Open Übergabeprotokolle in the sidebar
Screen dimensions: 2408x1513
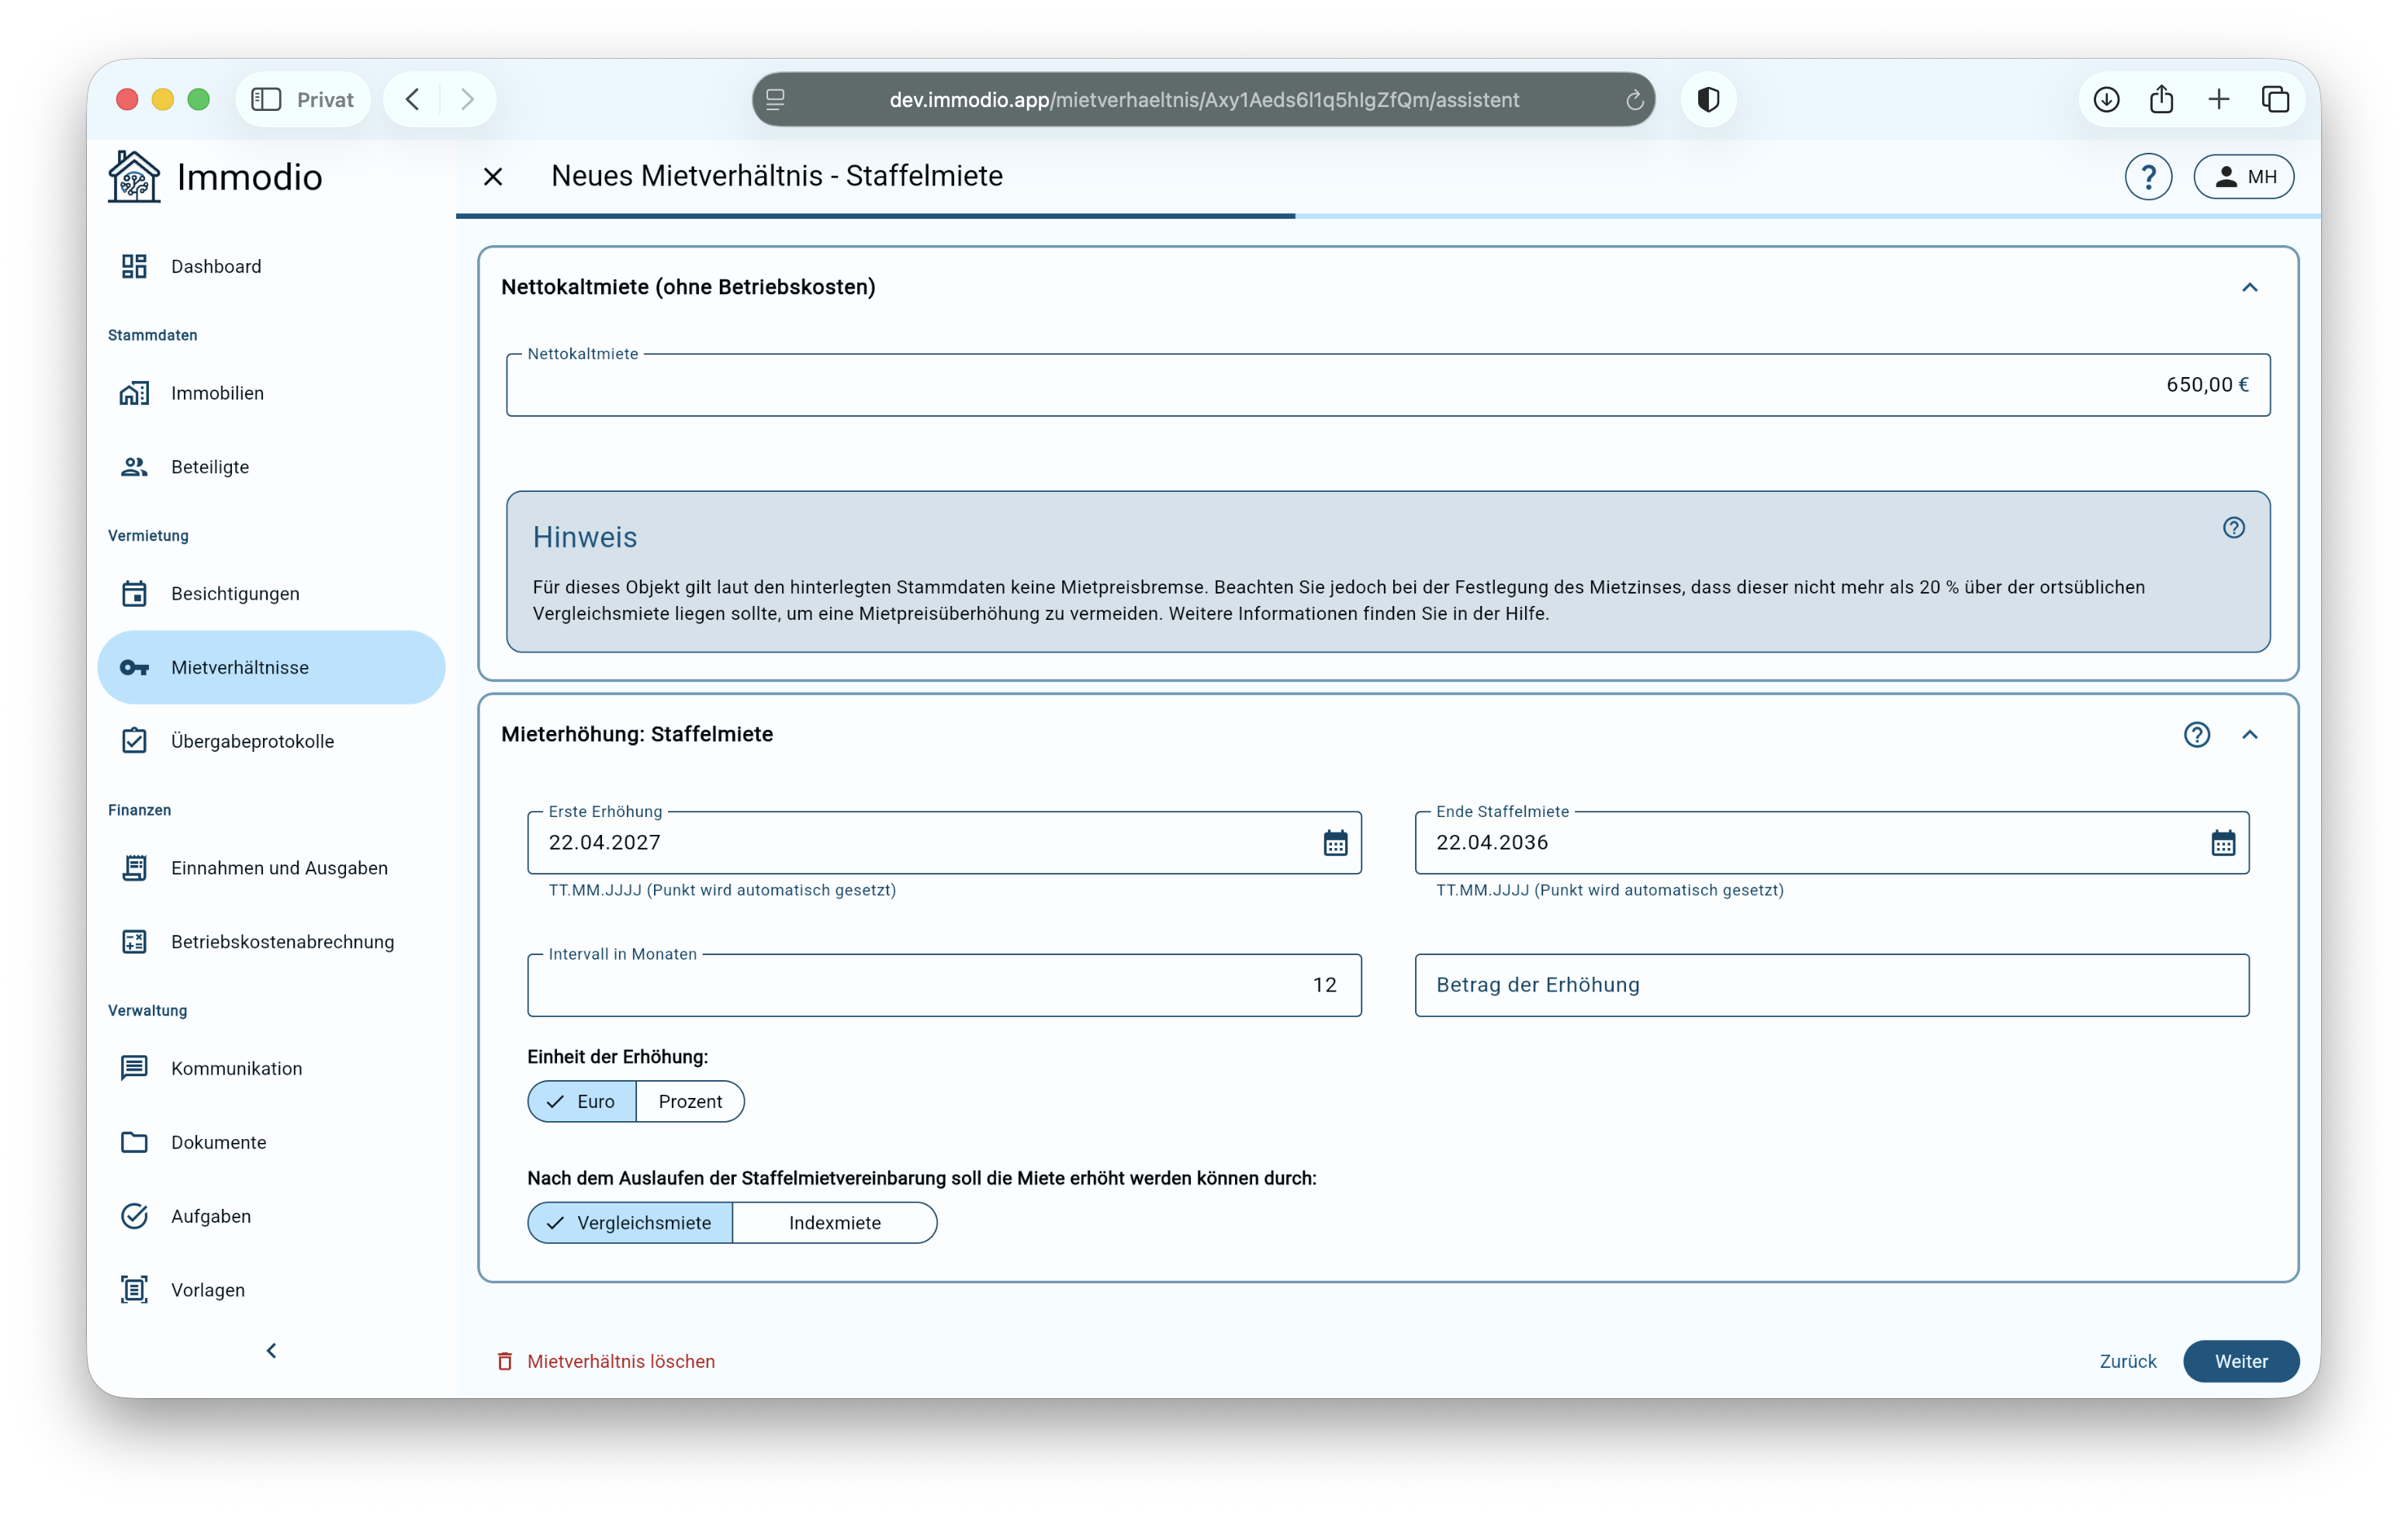[271, 741]
